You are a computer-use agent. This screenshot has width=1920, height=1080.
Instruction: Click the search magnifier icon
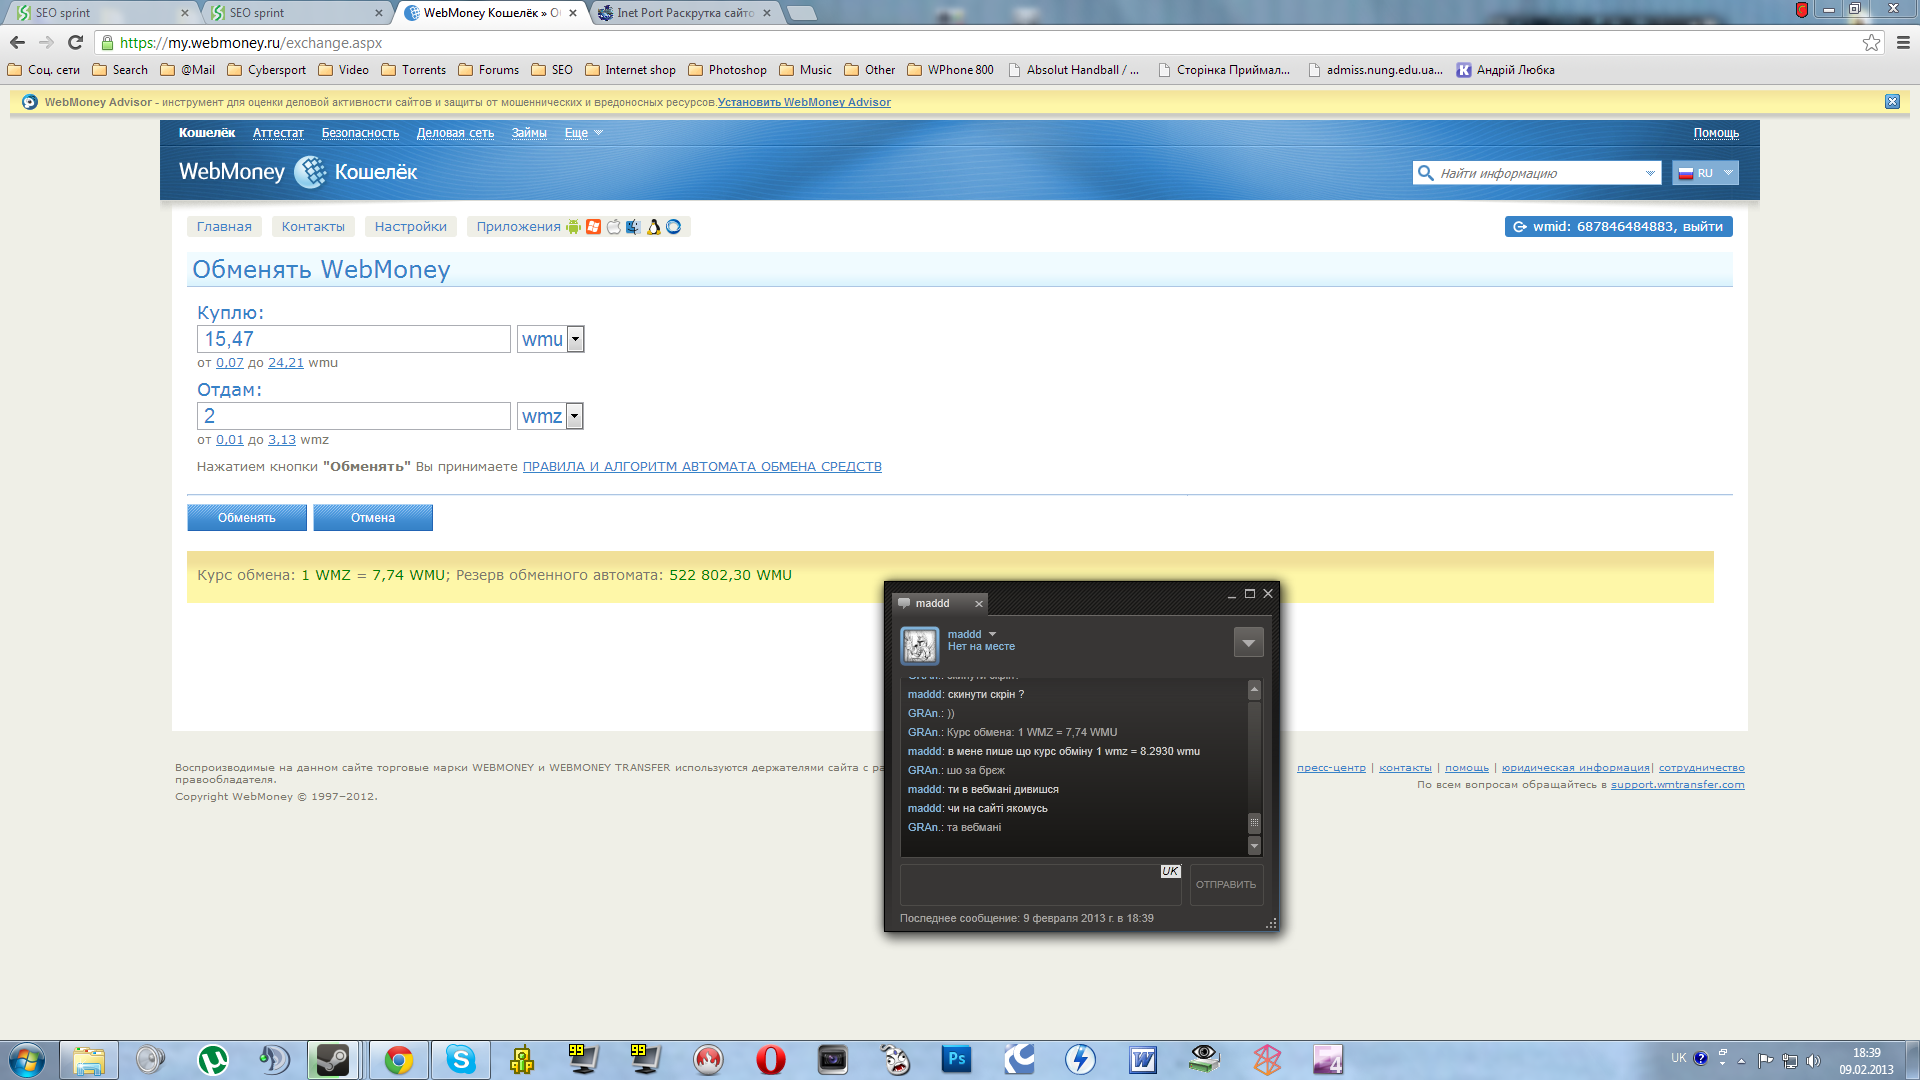[x=1425, y=173]
